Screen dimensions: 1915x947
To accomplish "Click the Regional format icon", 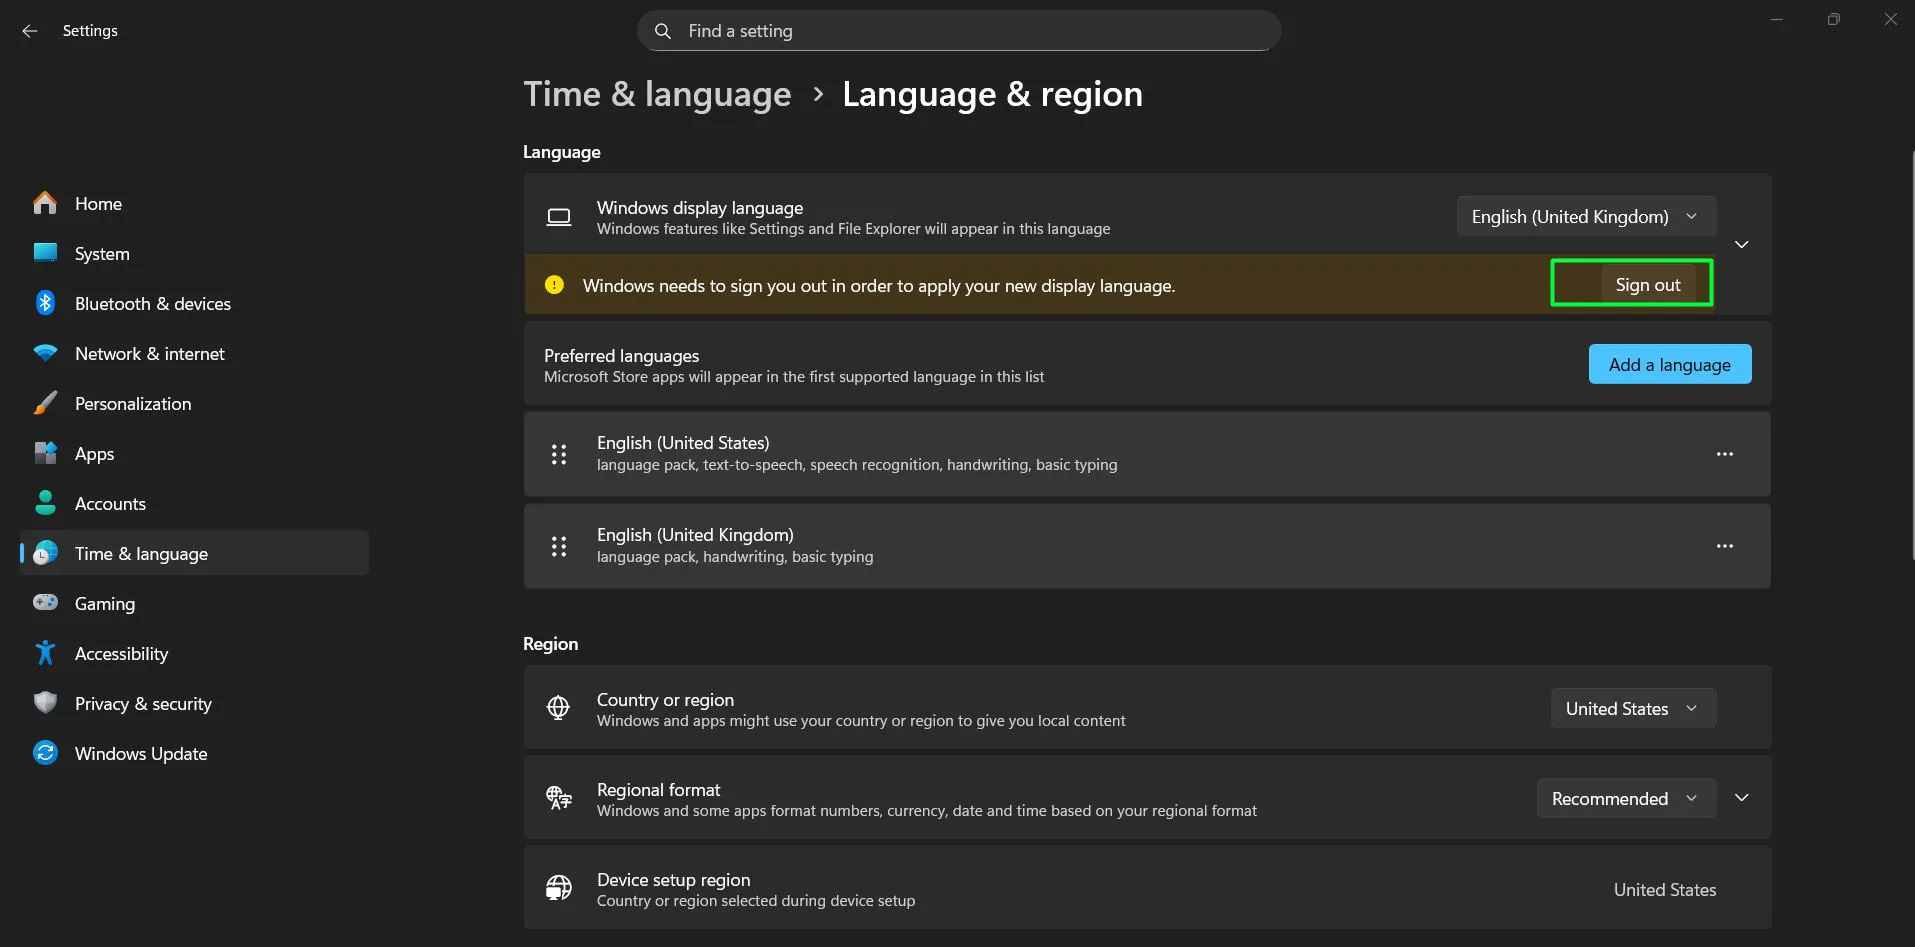I will tap(558, 798).
